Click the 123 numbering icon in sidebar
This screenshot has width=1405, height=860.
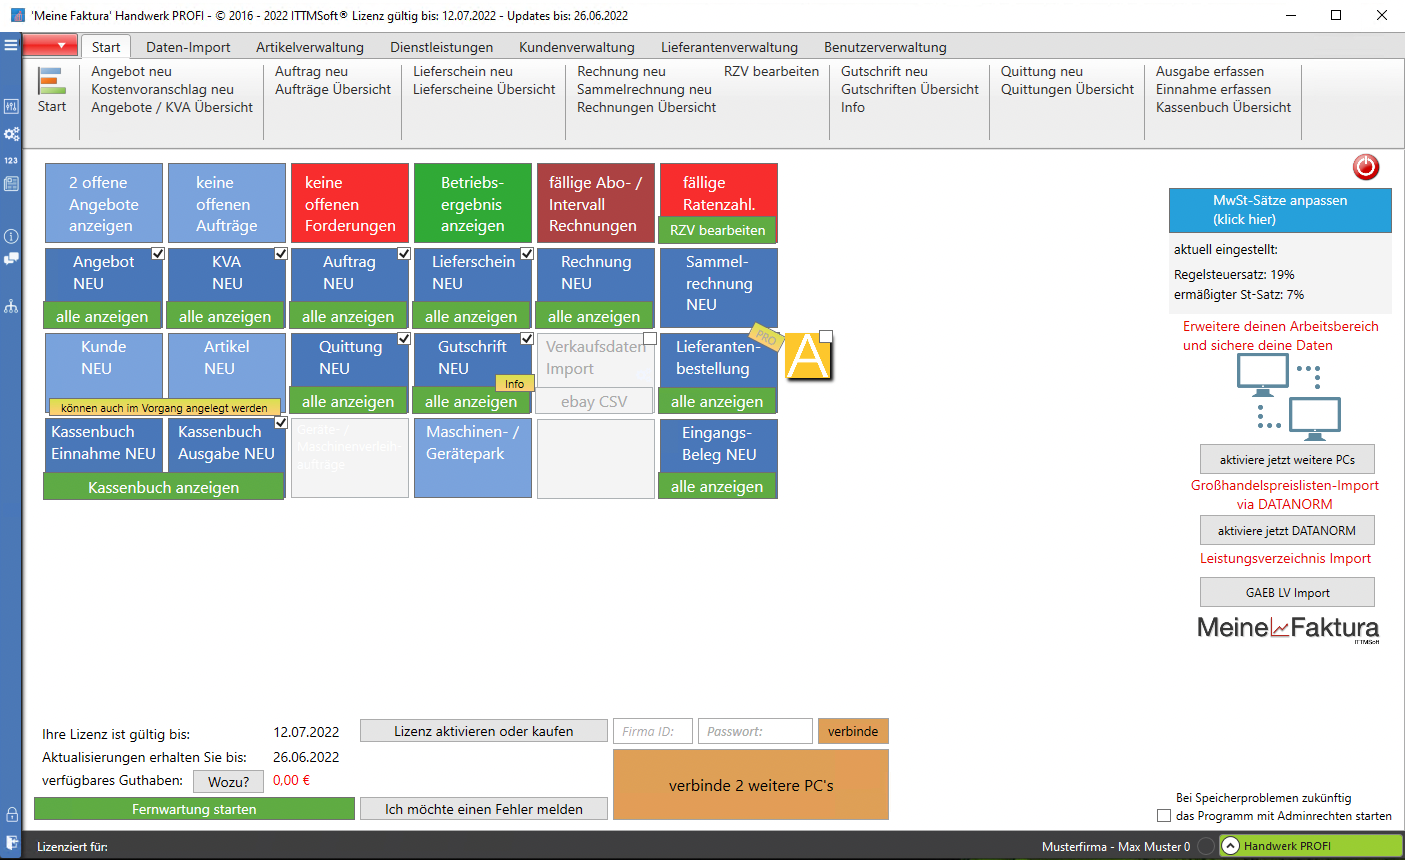click(11, 160)
